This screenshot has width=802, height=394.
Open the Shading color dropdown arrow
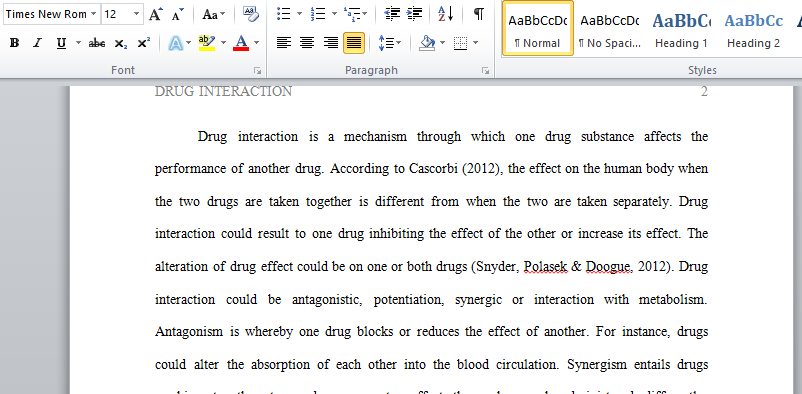point(442,43)
